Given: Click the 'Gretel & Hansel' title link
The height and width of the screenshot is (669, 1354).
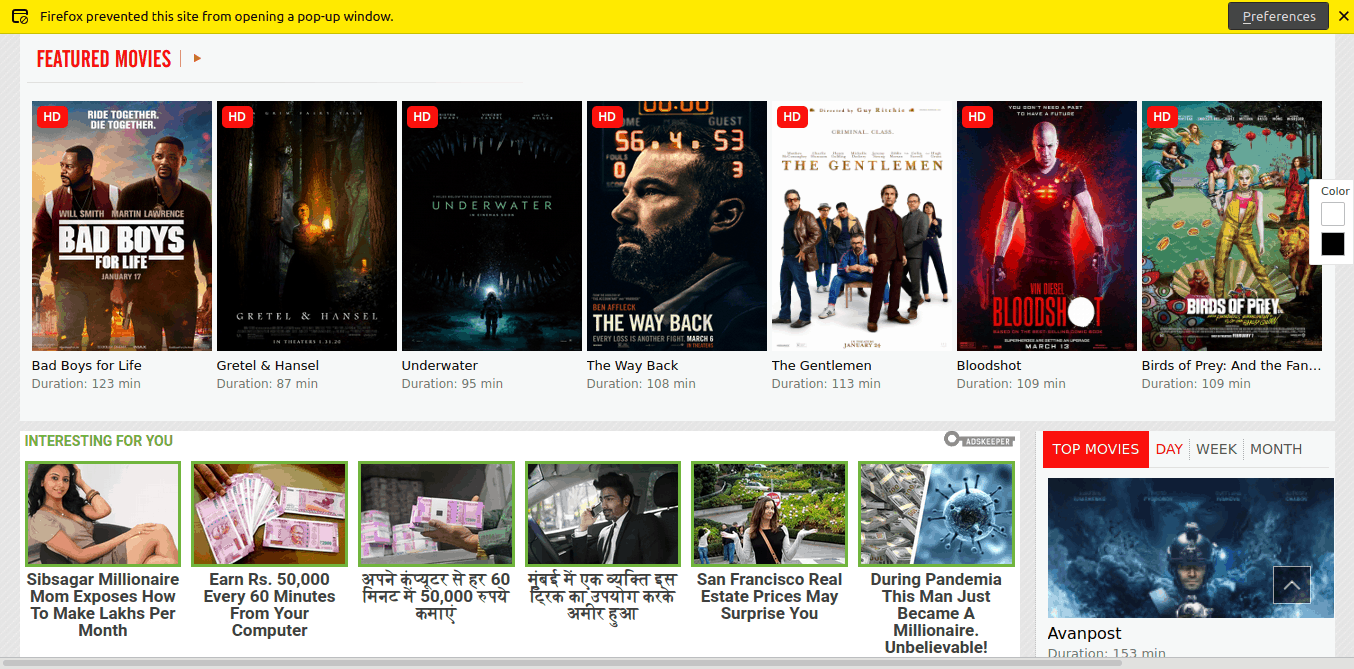Looking at the screenshot, I should [x=268, y=366].
